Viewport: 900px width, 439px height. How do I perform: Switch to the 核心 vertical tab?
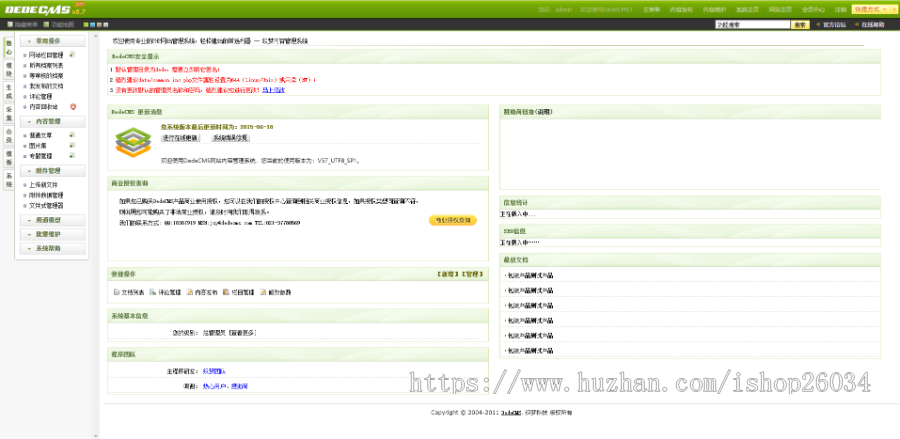point(9,48)
